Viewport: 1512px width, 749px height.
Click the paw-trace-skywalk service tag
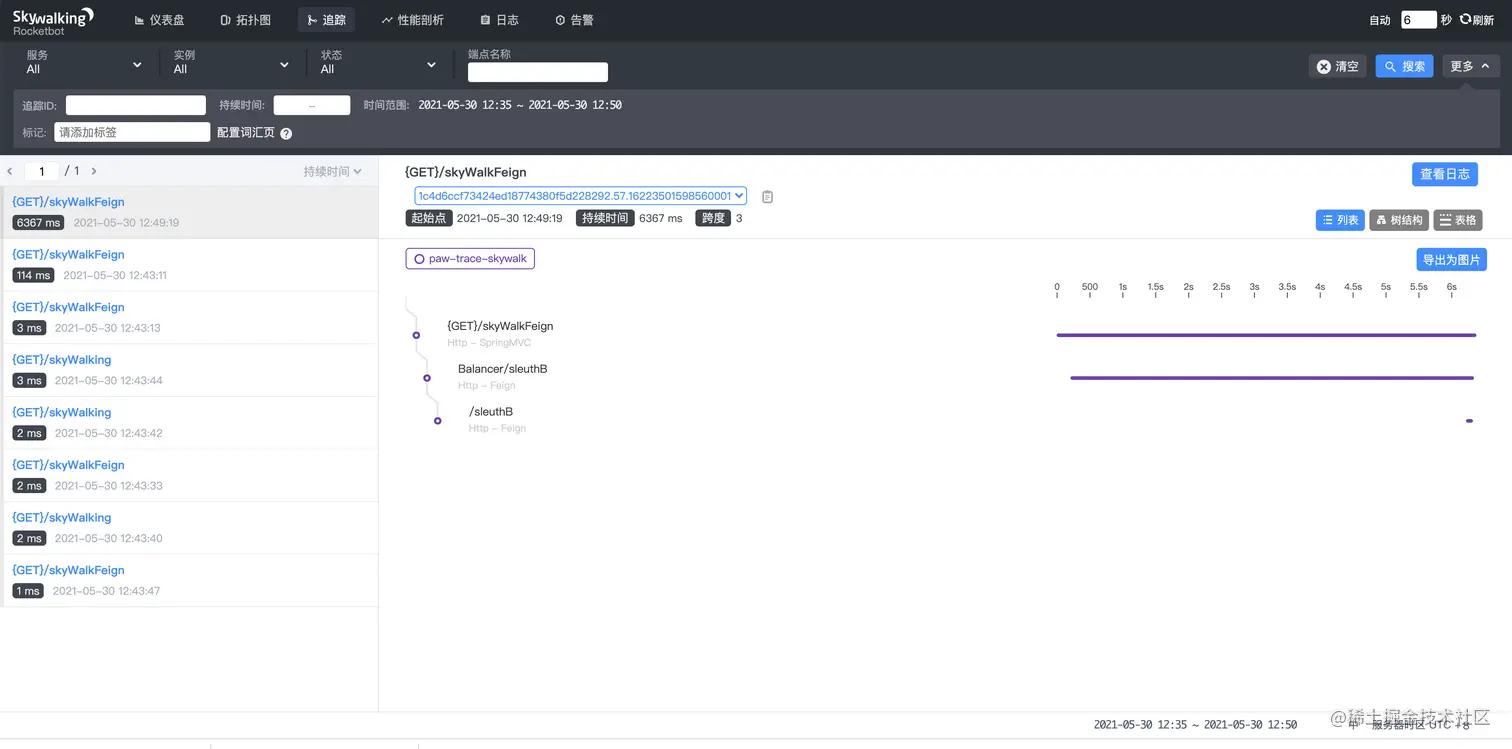[x=470, y=259]
